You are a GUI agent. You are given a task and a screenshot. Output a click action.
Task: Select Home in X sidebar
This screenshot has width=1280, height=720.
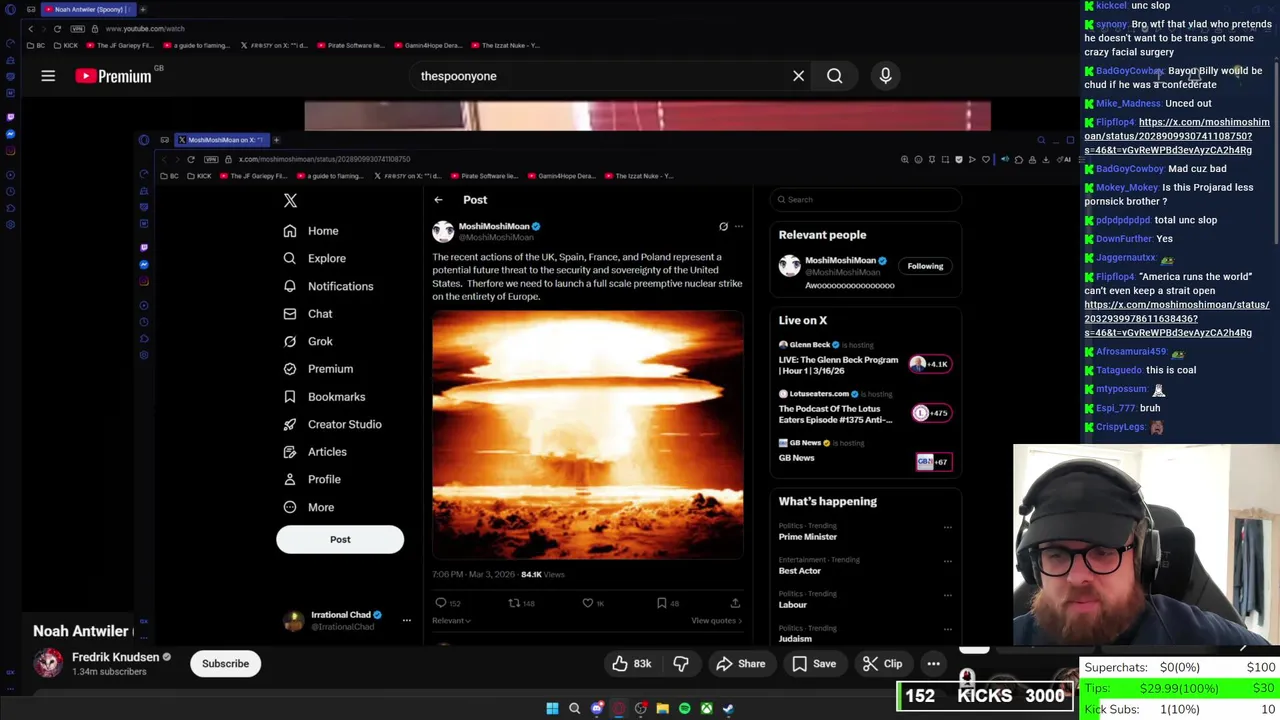tap(311, 231)
